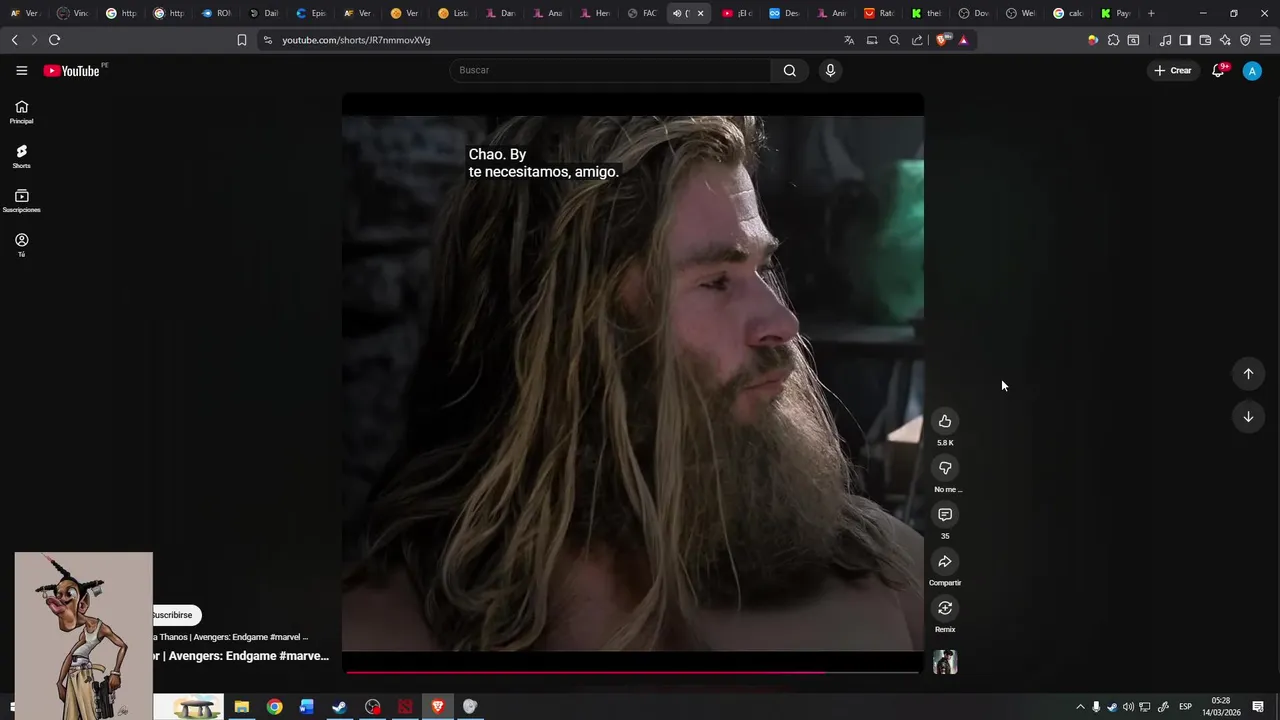Image resolution: width=1280 pixels, height=720 pixels.
Task: Open the sound thumbnail below Remix
Action: click(945, 662)
